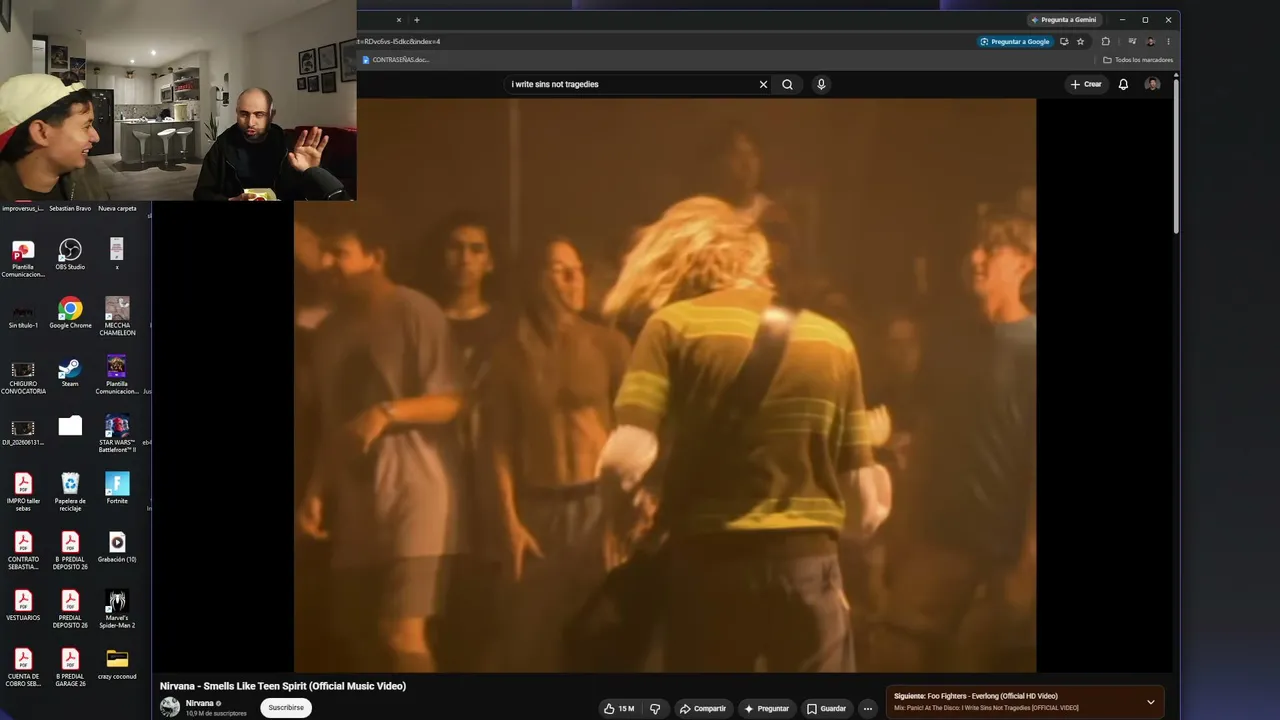Select B PREDIAL GARAGE 26 PDF icon

(70, 667)
